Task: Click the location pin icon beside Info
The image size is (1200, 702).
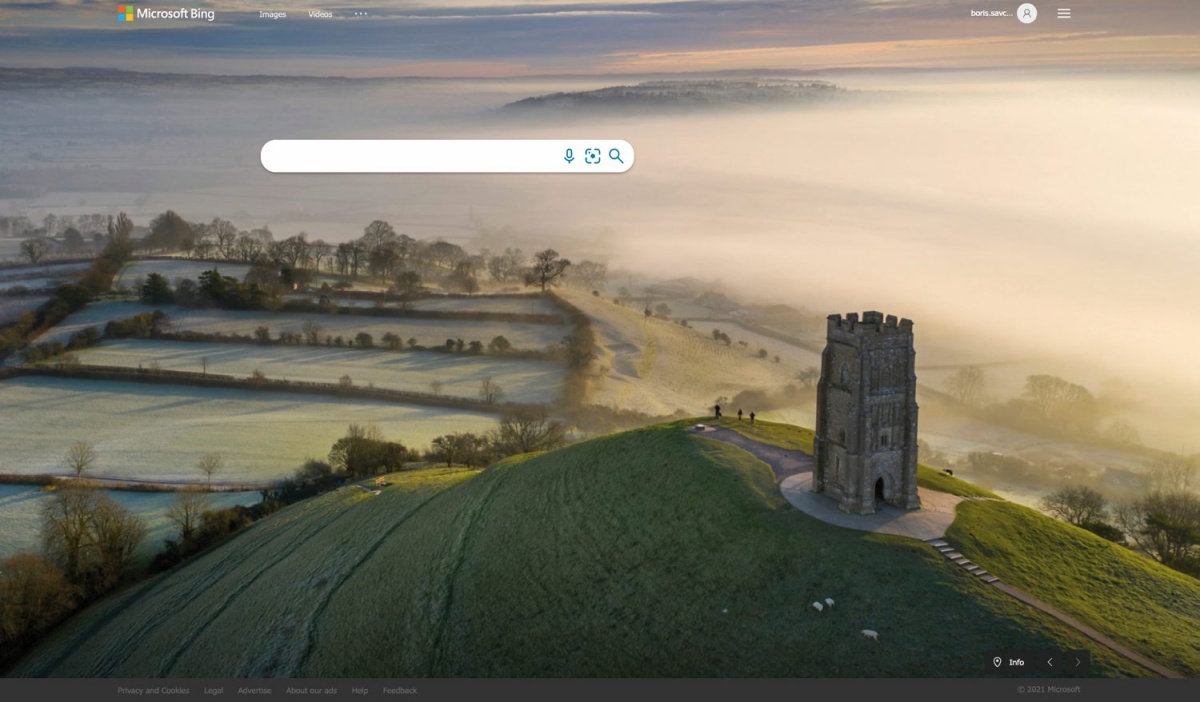Action: point(997,662)
